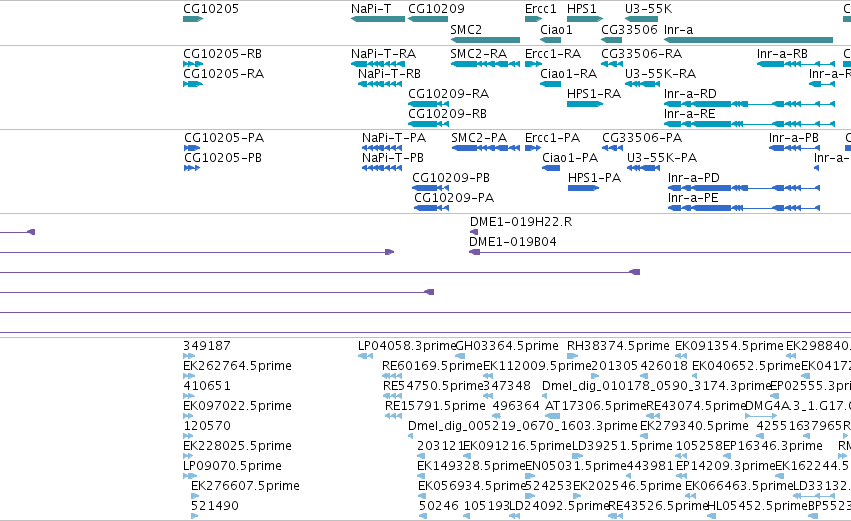Open the EK091354.5prime EST label

[x=729, y=346]
